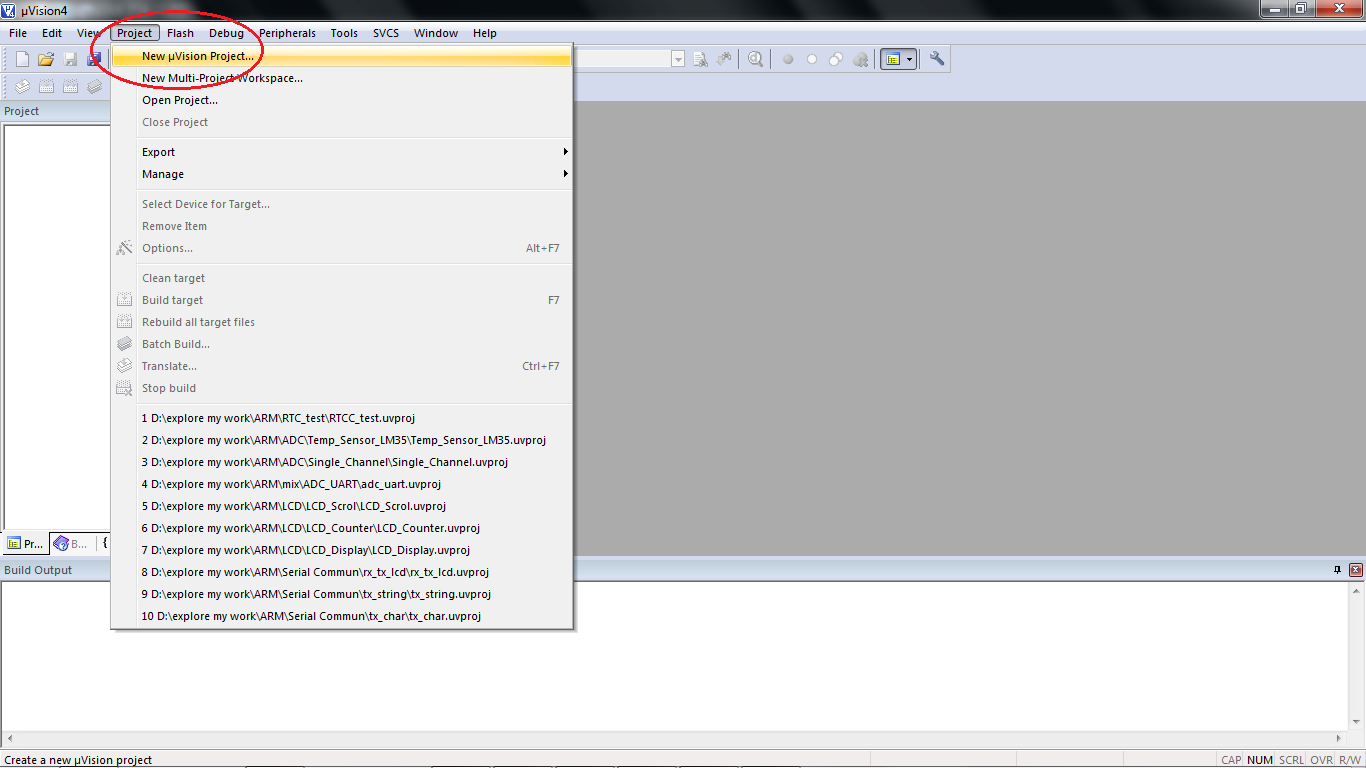1366x768 pixels.
Task: Click the Open file folder icon
Action: point(46,59)
